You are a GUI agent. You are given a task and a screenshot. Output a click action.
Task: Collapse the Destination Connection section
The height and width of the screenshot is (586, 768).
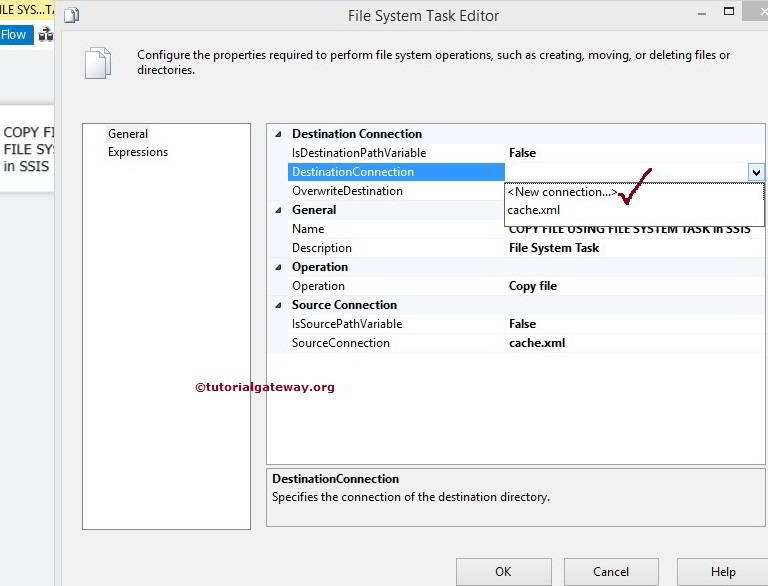pyautogui.click(x=278, y=134)
